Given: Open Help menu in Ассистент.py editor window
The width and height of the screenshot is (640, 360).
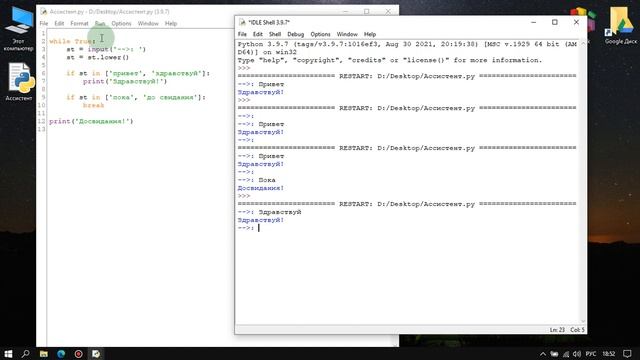Looking at the screenshot, I should click(171, 23).
